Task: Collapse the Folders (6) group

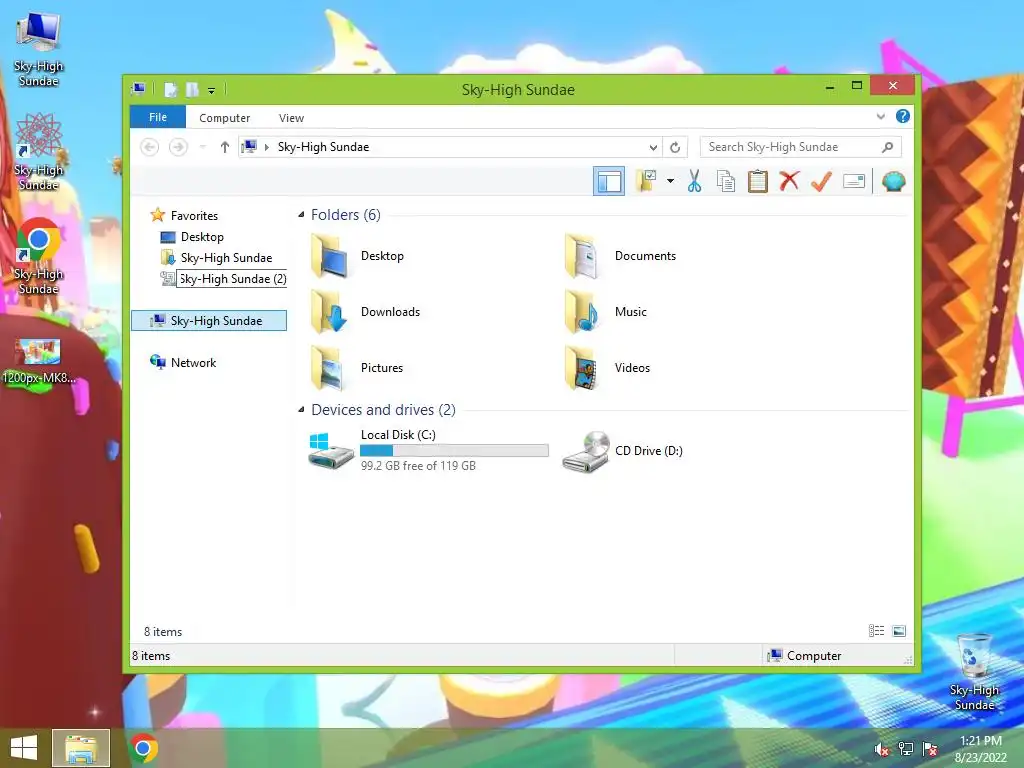Action: pyautogui.click(x=301, y=215)
